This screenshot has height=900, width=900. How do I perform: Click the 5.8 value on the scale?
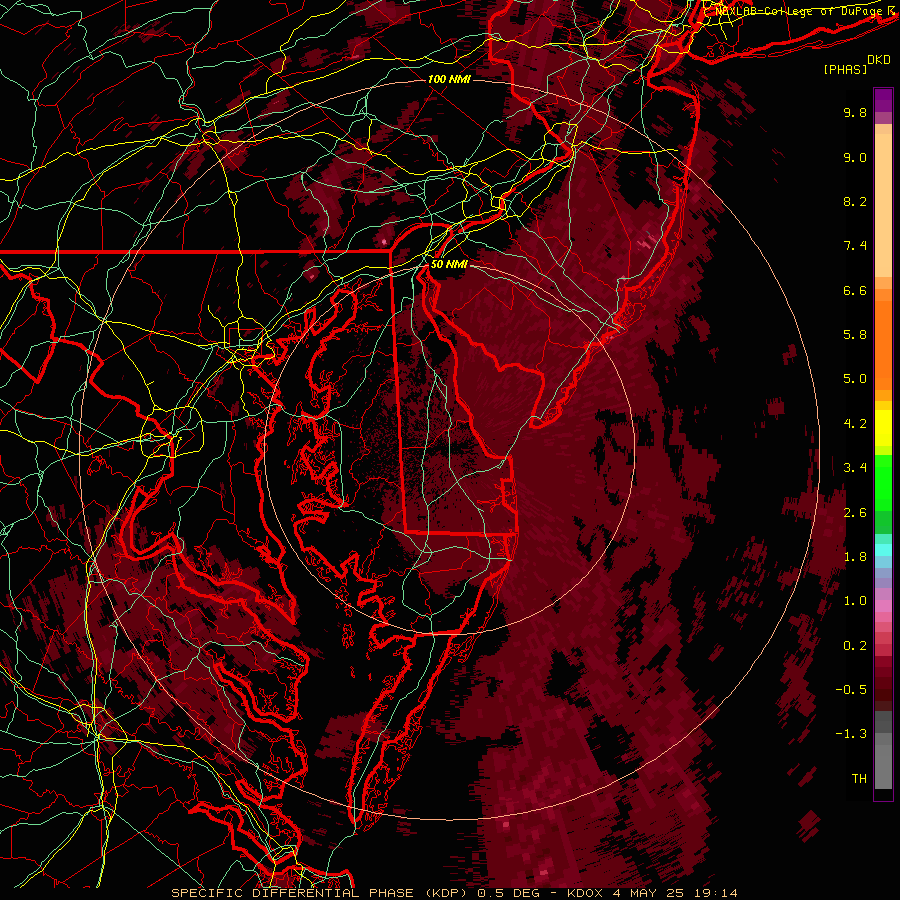point(855,335)
